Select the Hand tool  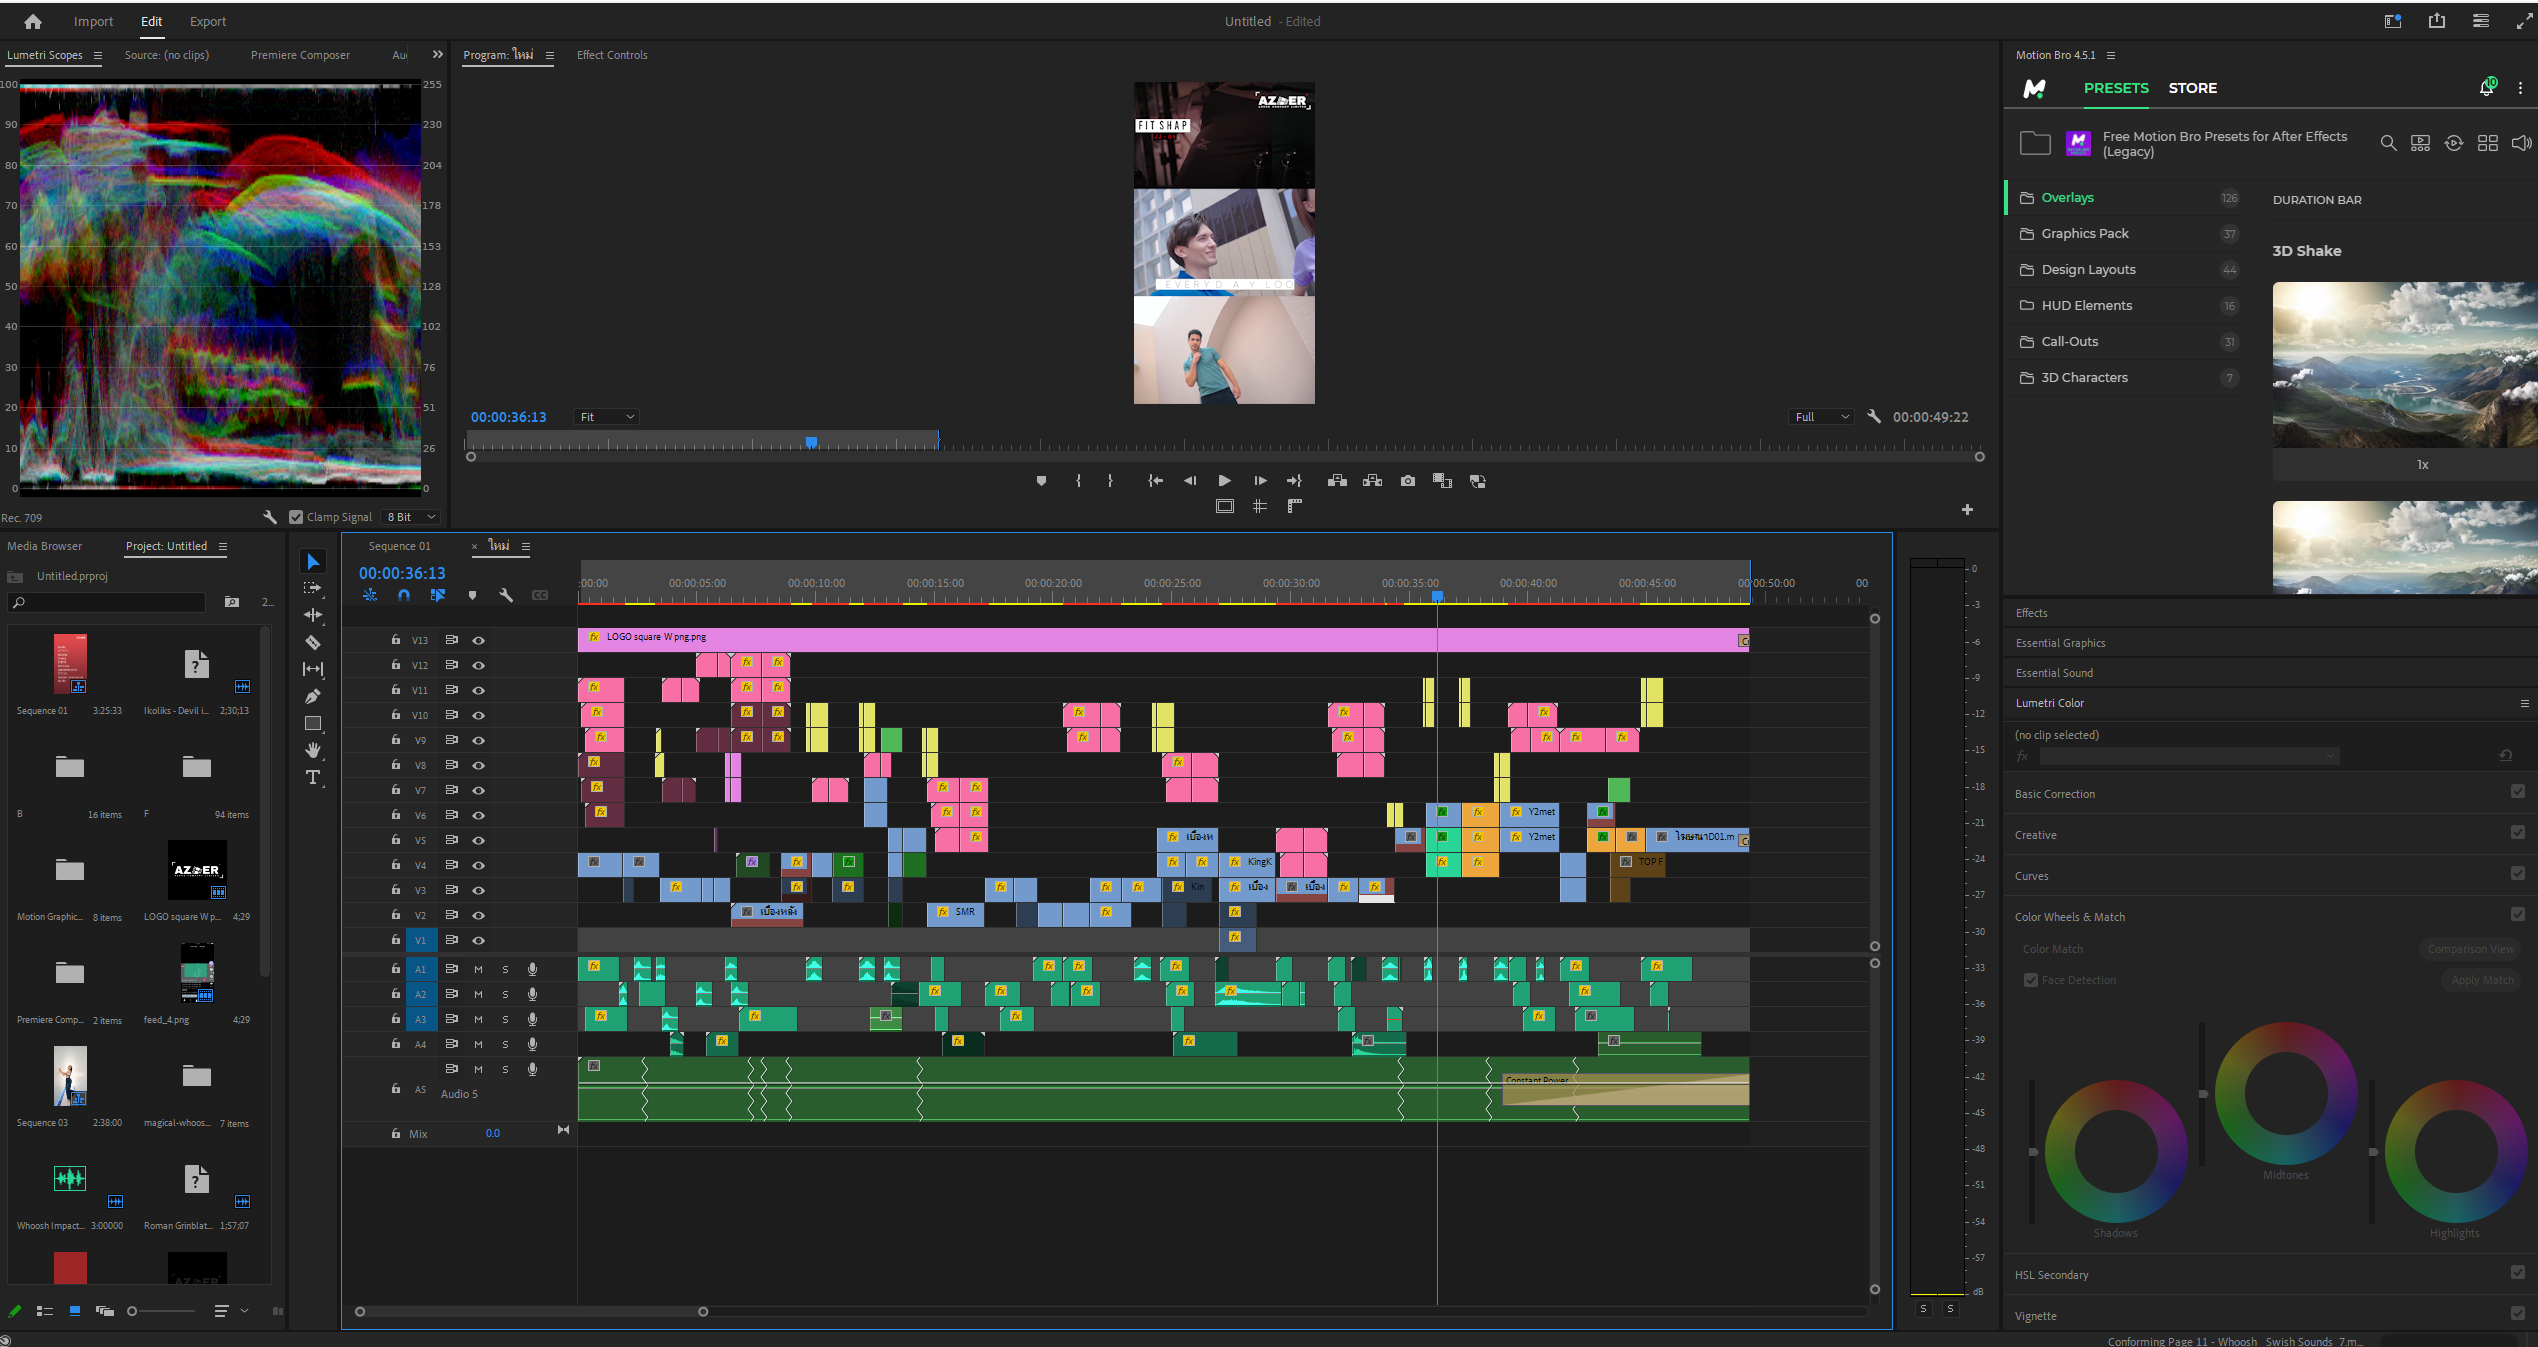coord(313,750)
